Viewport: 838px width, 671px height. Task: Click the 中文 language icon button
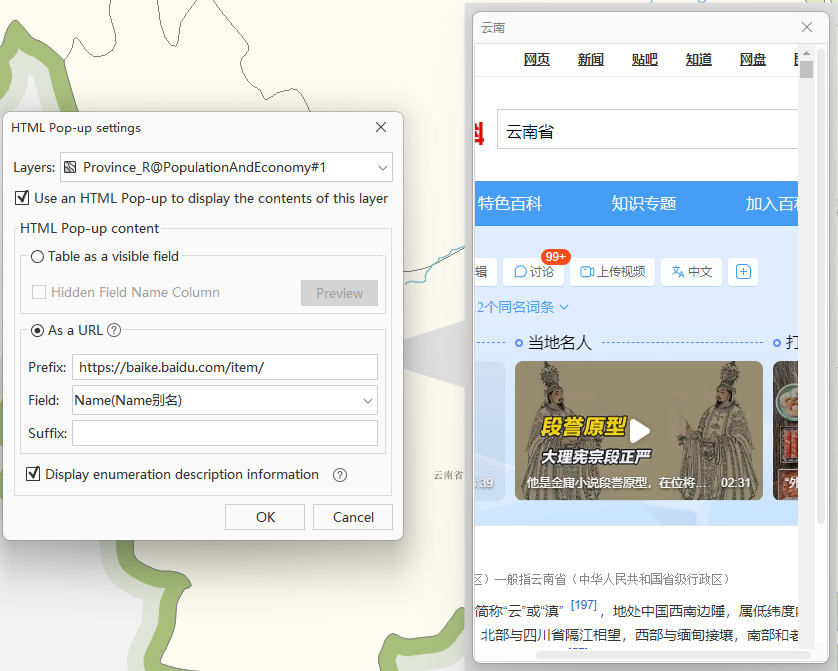click(691, 271)
